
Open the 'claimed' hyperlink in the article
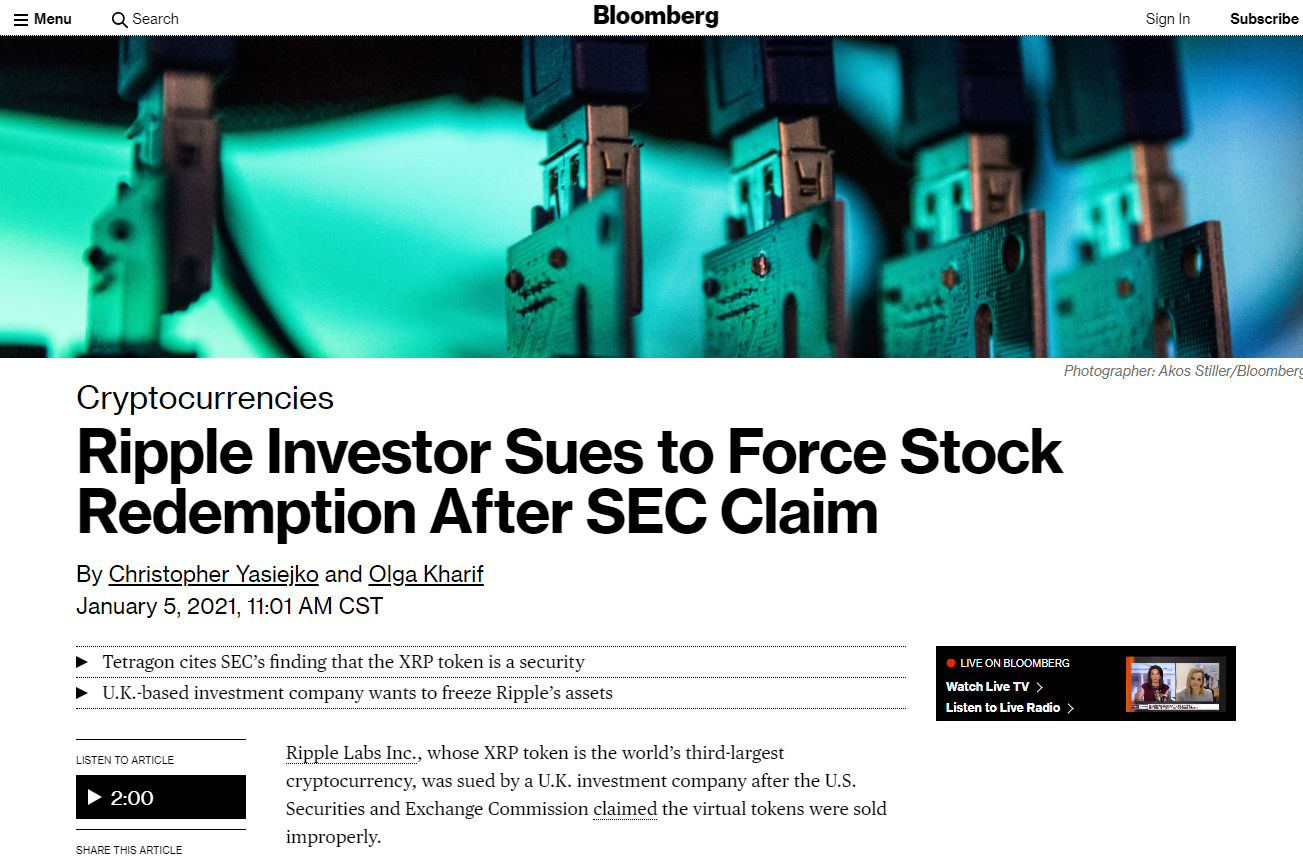(x=625, y=809)
